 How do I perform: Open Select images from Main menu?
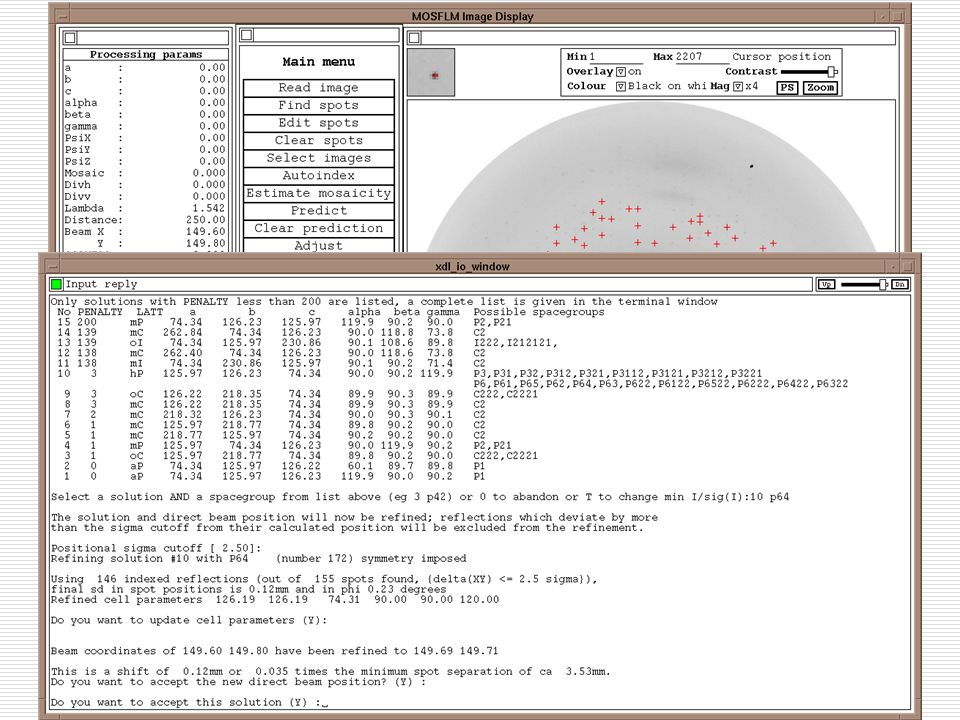point(318,158)
